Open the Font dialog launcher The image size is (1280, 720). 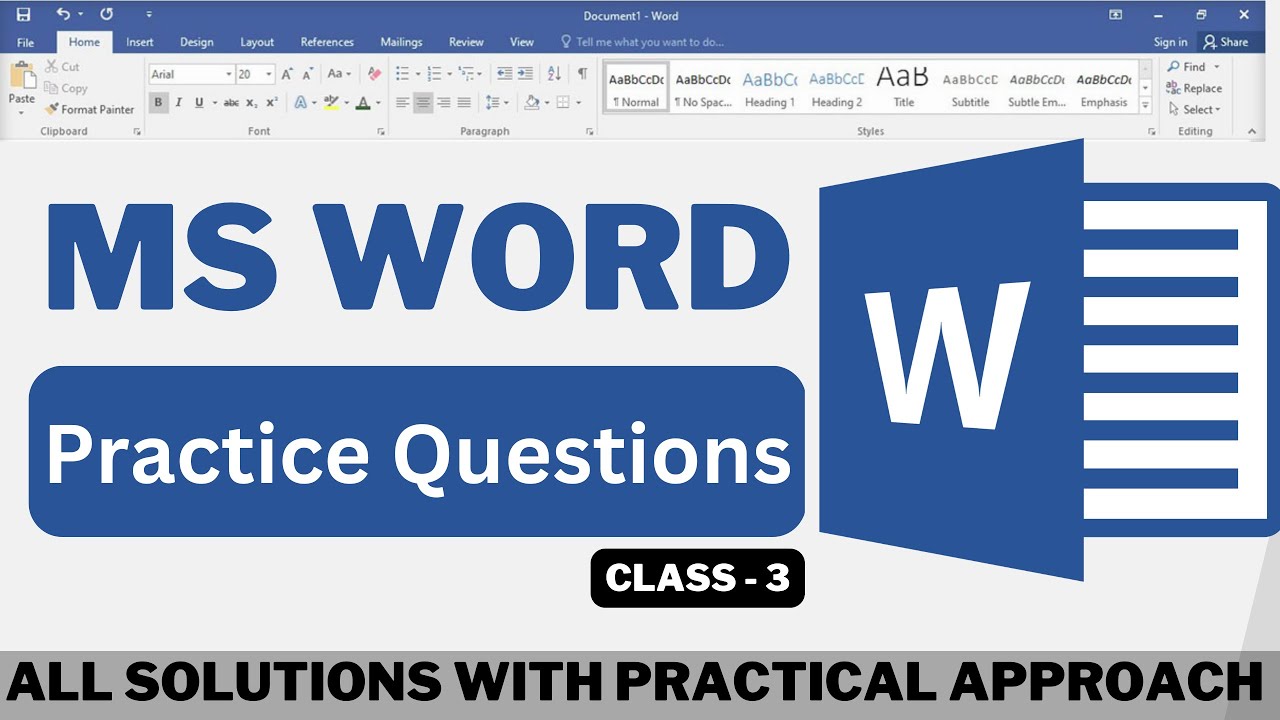pyautogui.click(x=381, y=131)
